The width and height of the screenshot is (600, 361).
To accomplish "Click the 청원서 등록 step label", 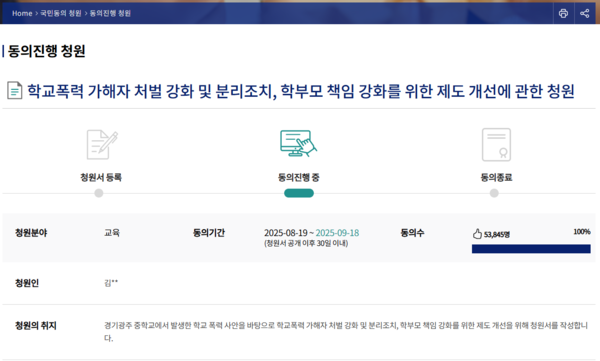I will coord(101,177).
